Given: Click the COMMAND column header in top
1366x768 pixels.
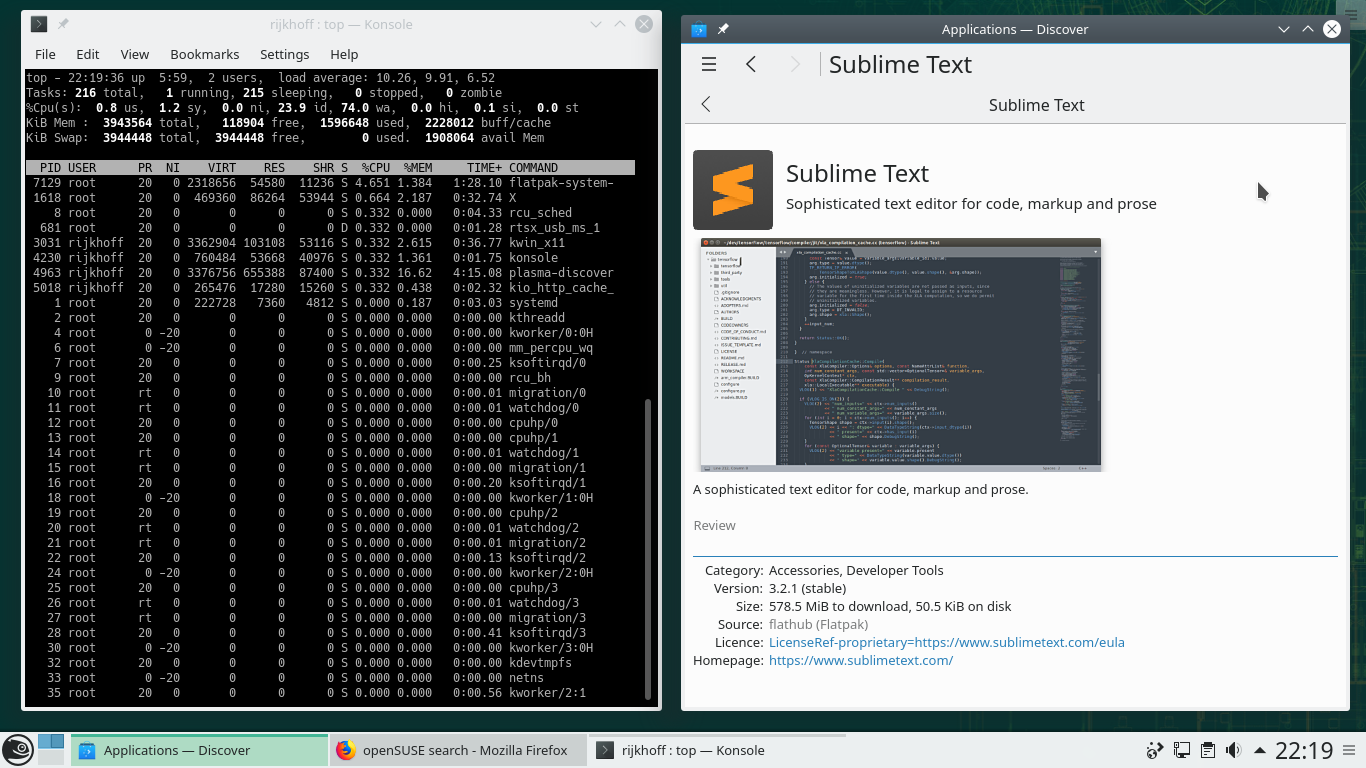Looking at the screenshot, I should click(x=533, y=168).
